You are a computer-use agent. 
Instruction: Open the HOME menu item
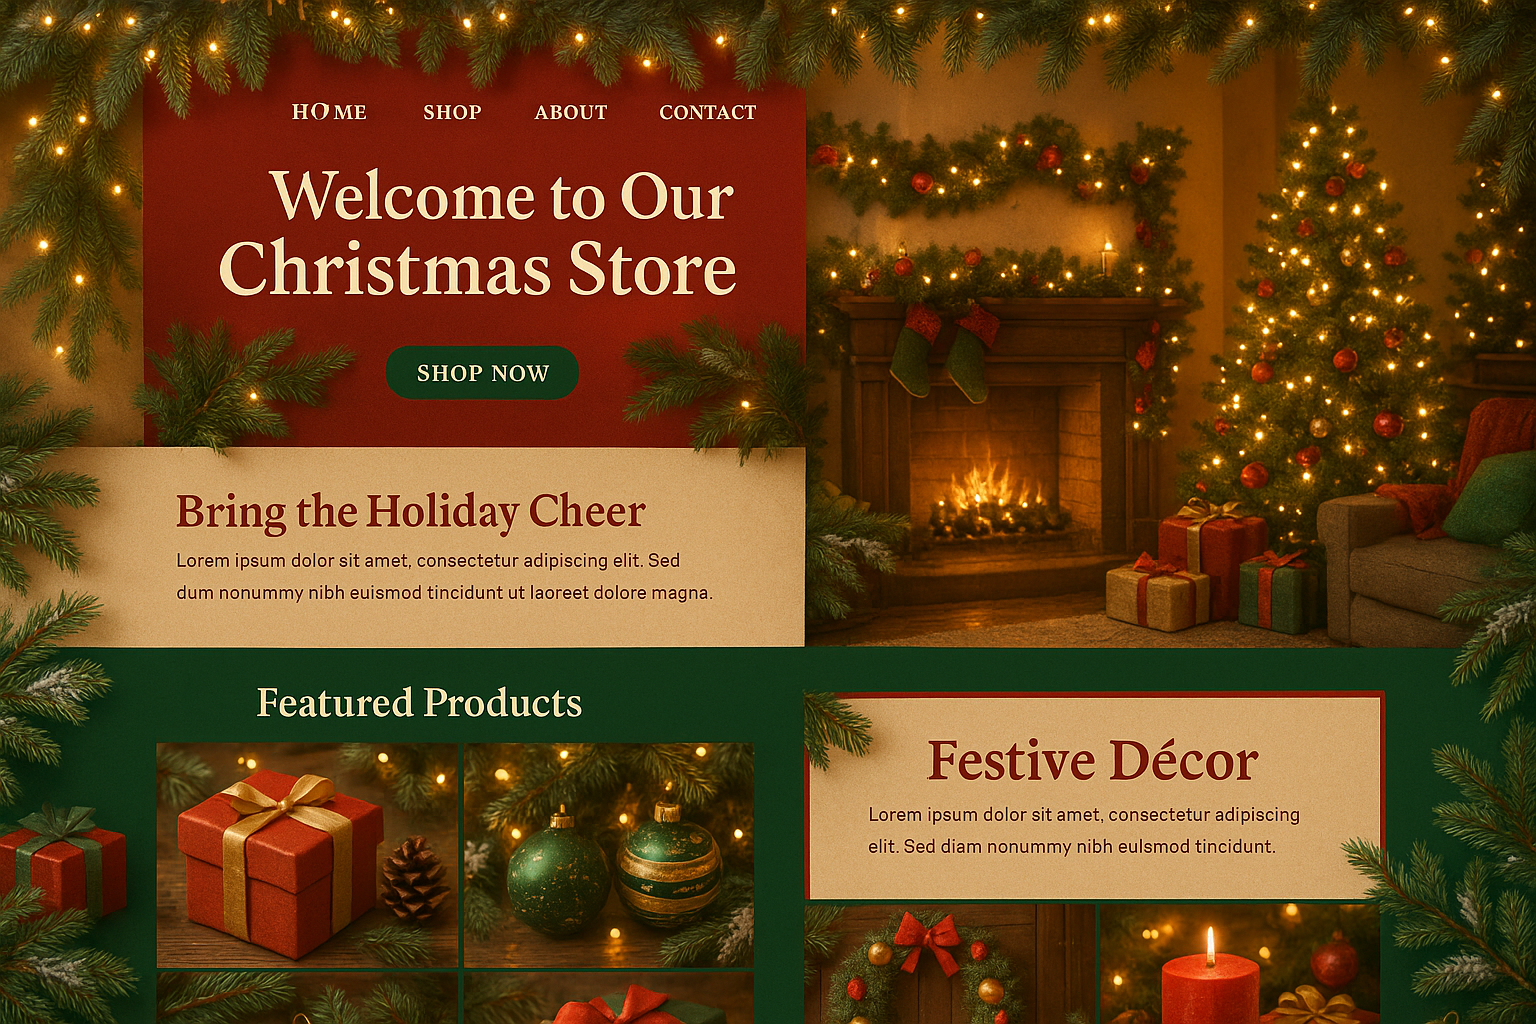tap(329, 112)
